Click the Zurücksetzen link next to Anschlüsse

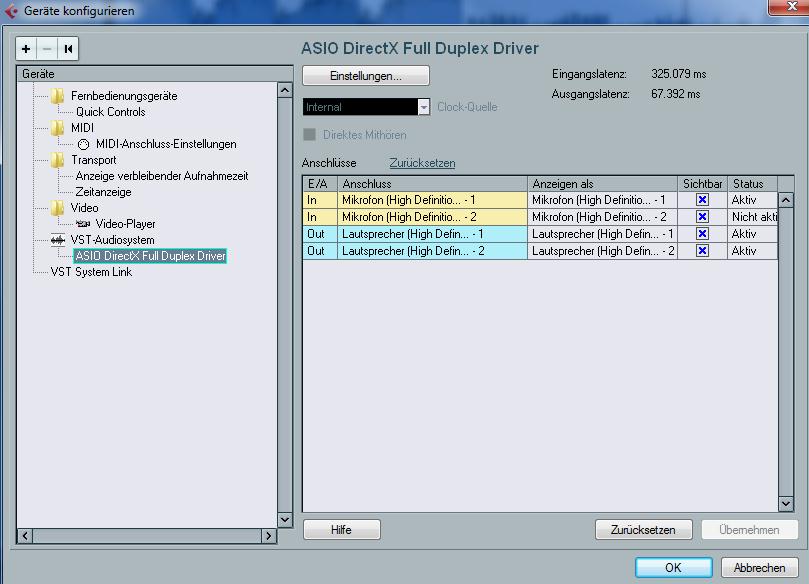point(422,163)
